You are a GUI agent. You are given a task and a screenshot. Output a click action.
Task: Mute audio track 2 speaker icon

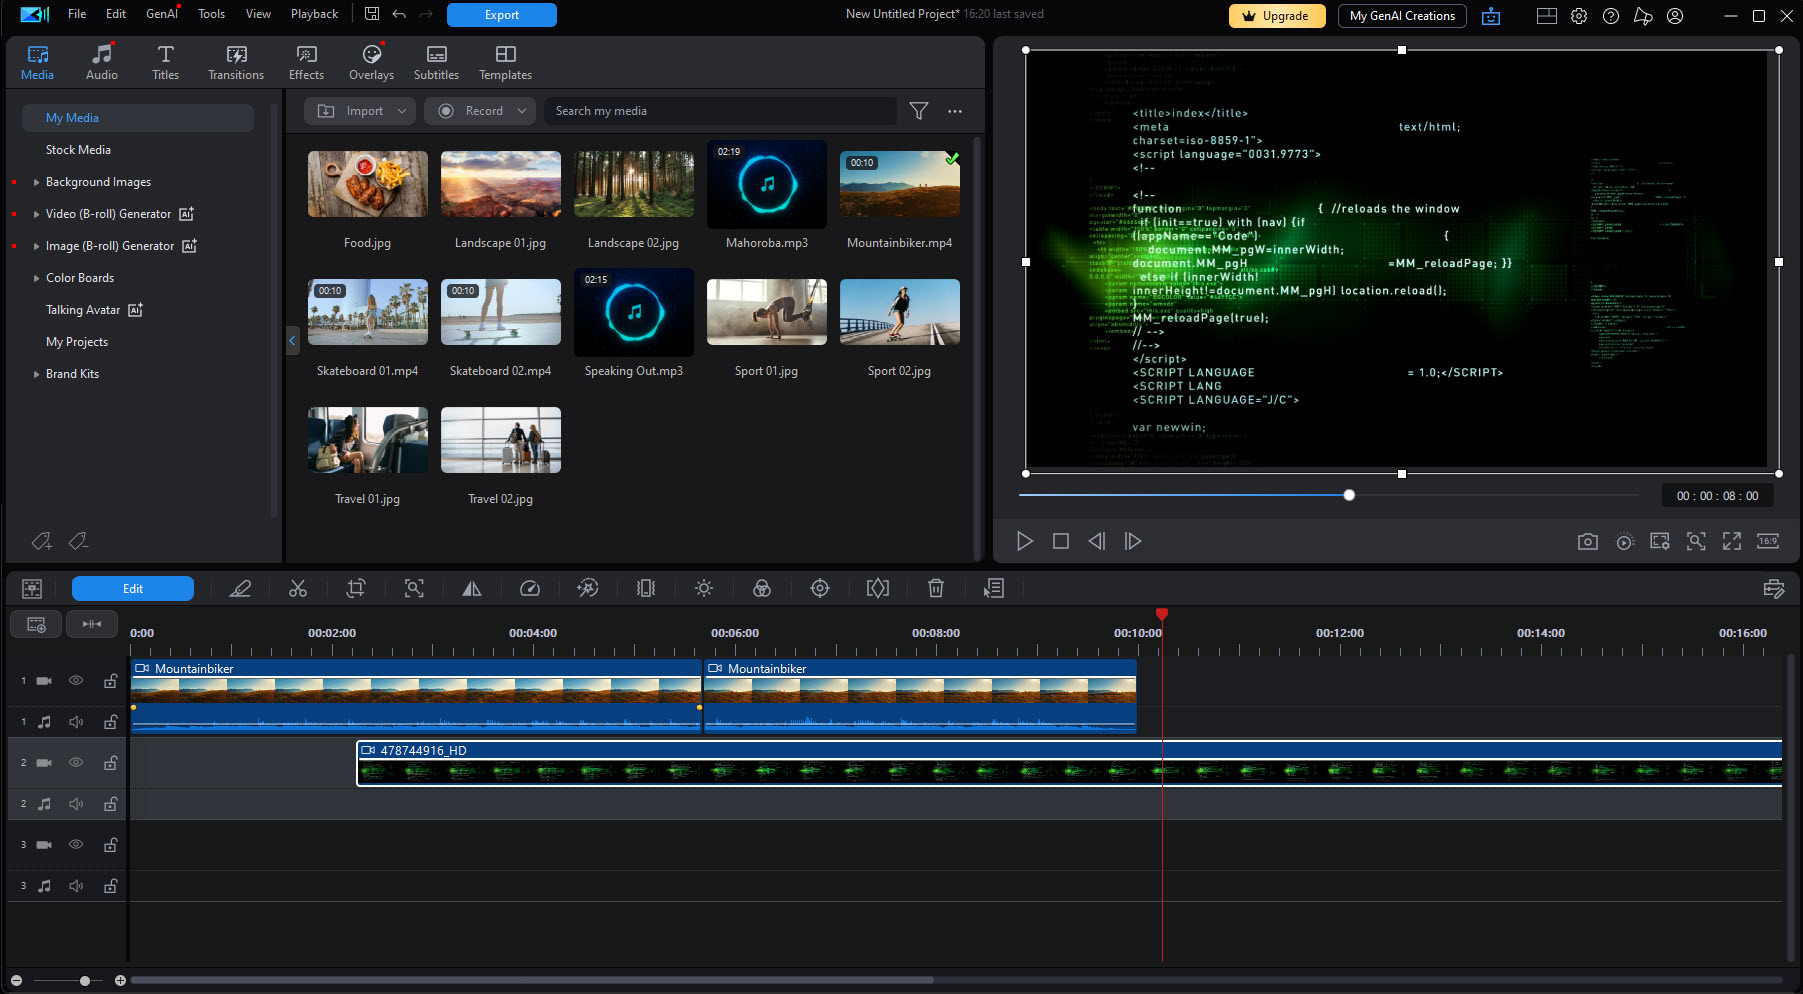76,804
